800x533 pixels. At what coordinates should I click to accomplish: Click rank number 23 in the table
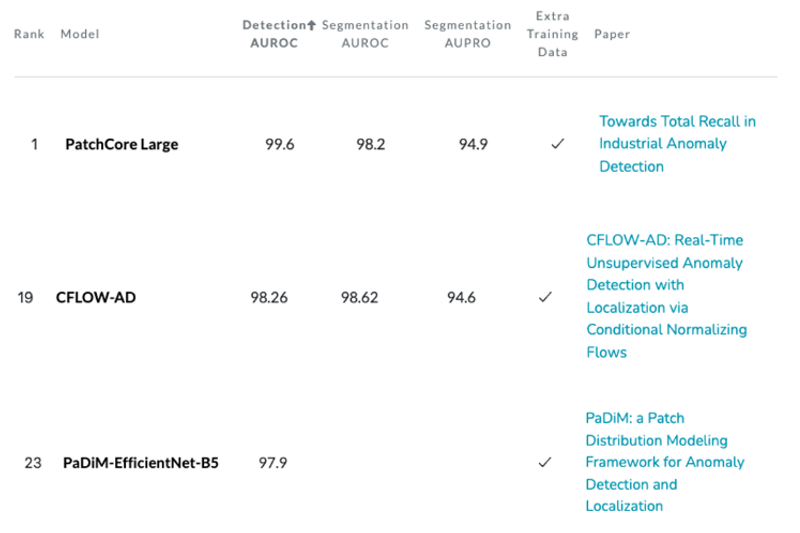33,463
